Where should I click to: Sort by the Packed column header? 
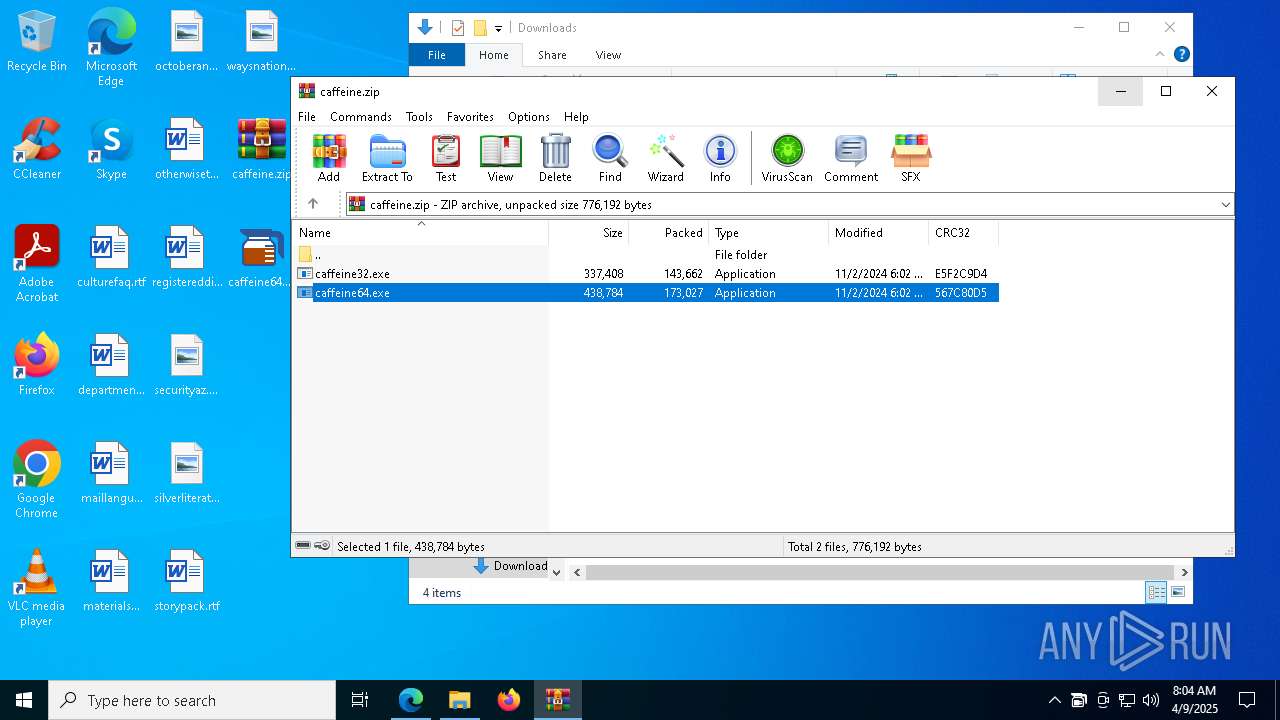point(669,232)
